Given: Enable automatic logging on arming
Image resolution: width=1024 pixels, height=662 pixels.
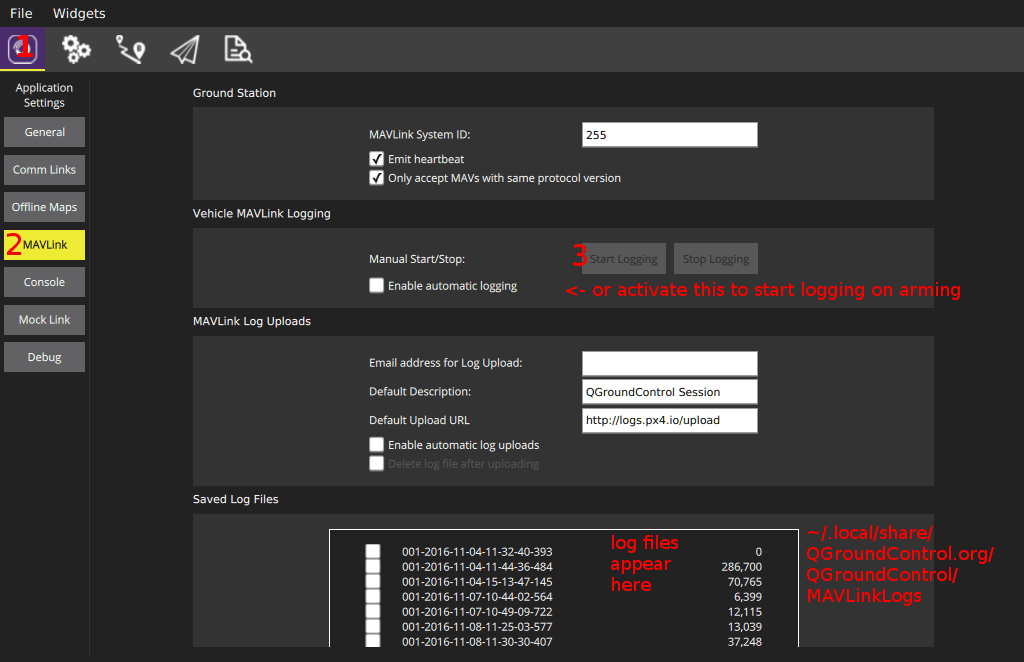Looking at the screenshot, I should 376,285.
